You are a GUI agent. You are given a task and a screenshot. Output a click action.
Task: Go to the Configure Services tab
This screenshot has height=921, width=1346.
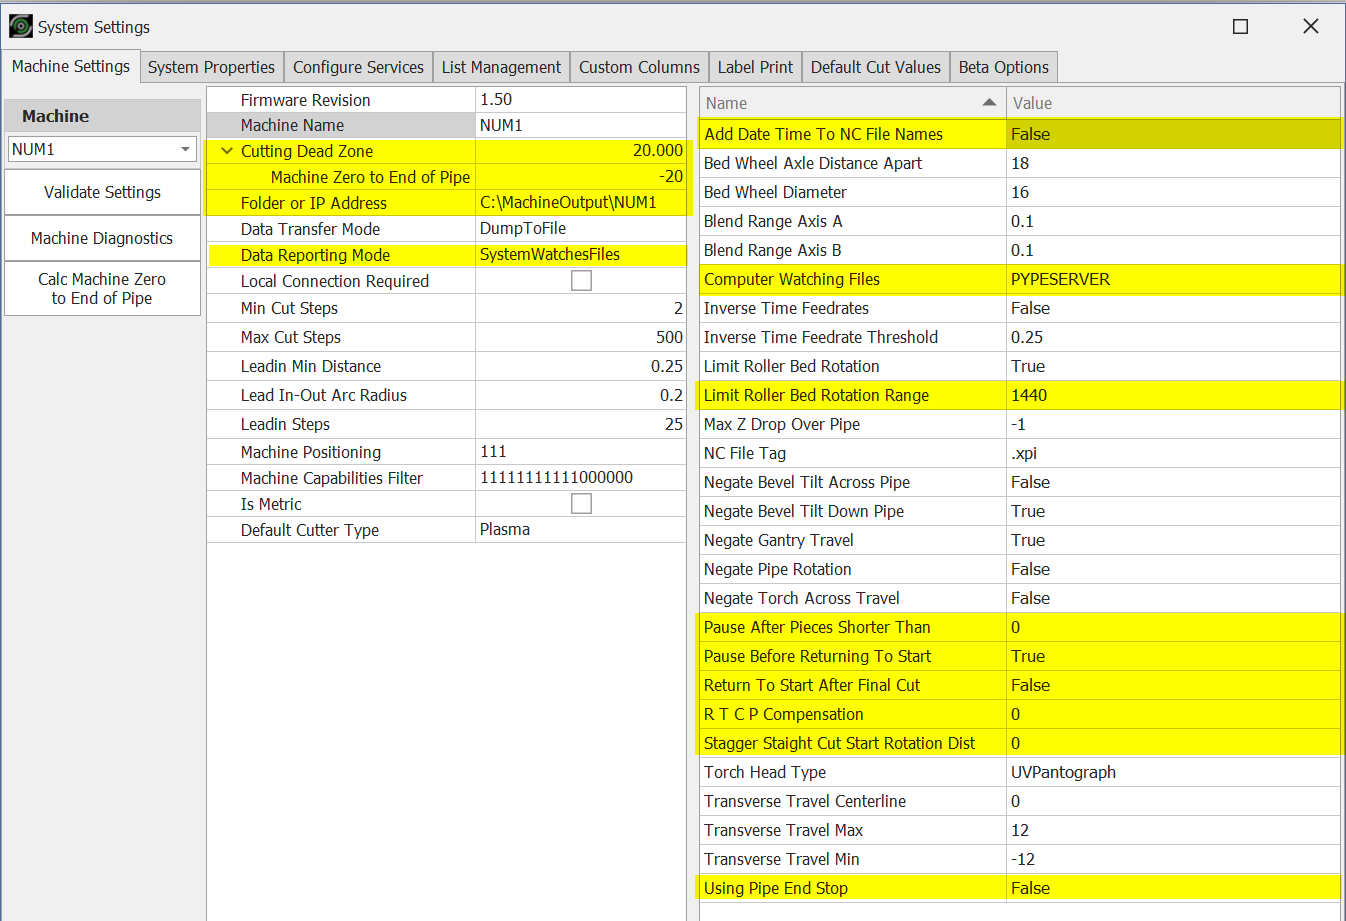358,67
